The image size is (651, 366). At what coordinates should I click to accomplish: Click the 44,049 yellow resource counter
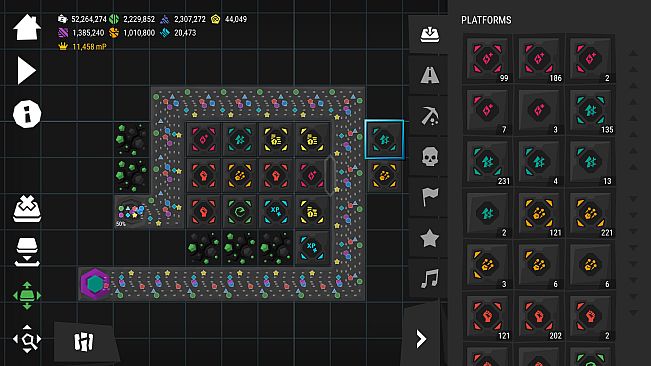(x=229, y=19)
